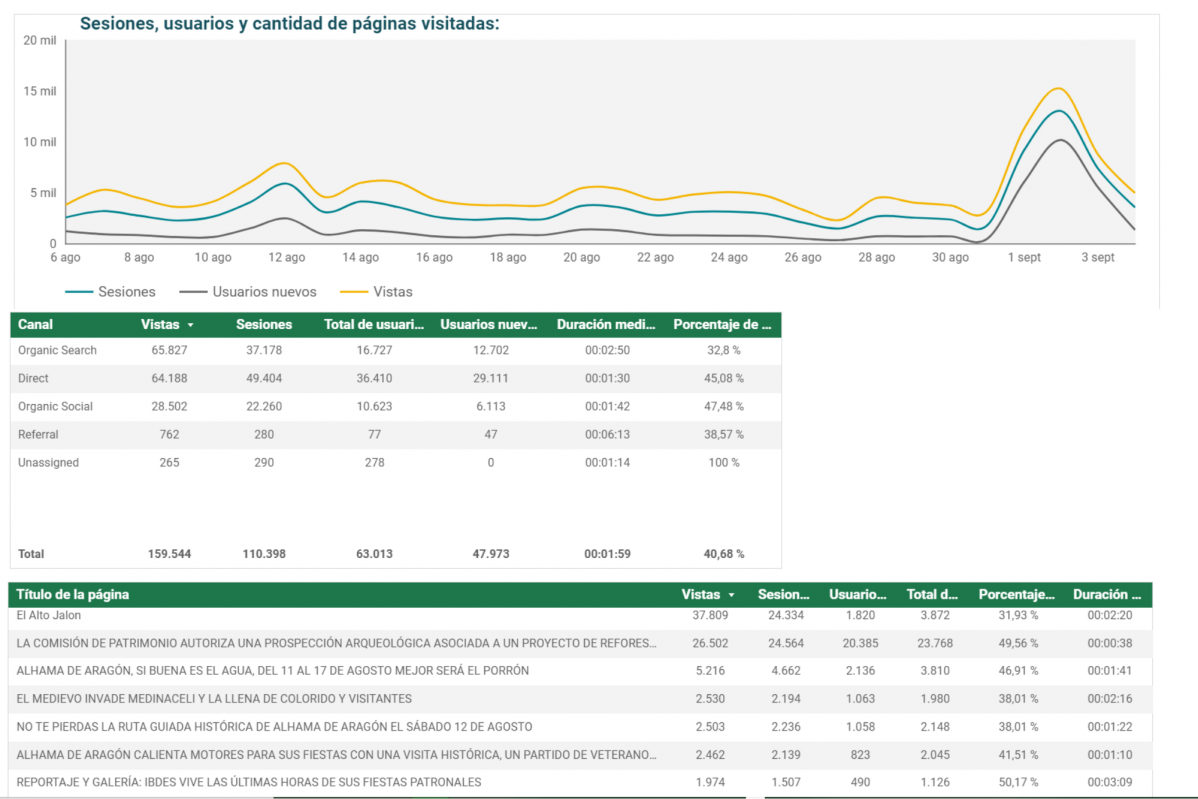
Task: Sort channel table by Vistas arrow
Action: pos(190,325)
